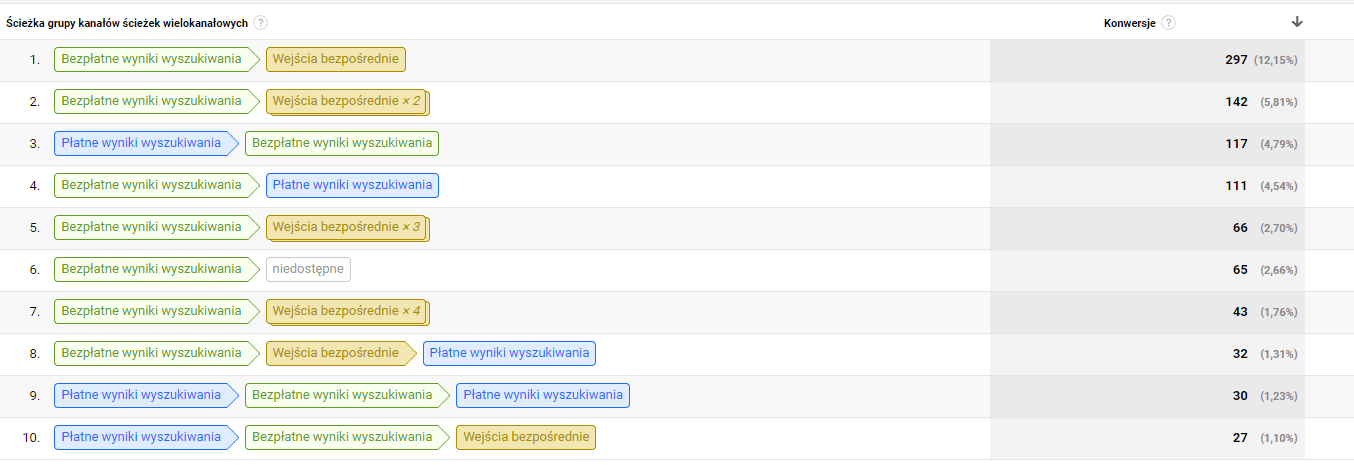Click the 117 conversions value in row 3

click(x=1236, y=144)
